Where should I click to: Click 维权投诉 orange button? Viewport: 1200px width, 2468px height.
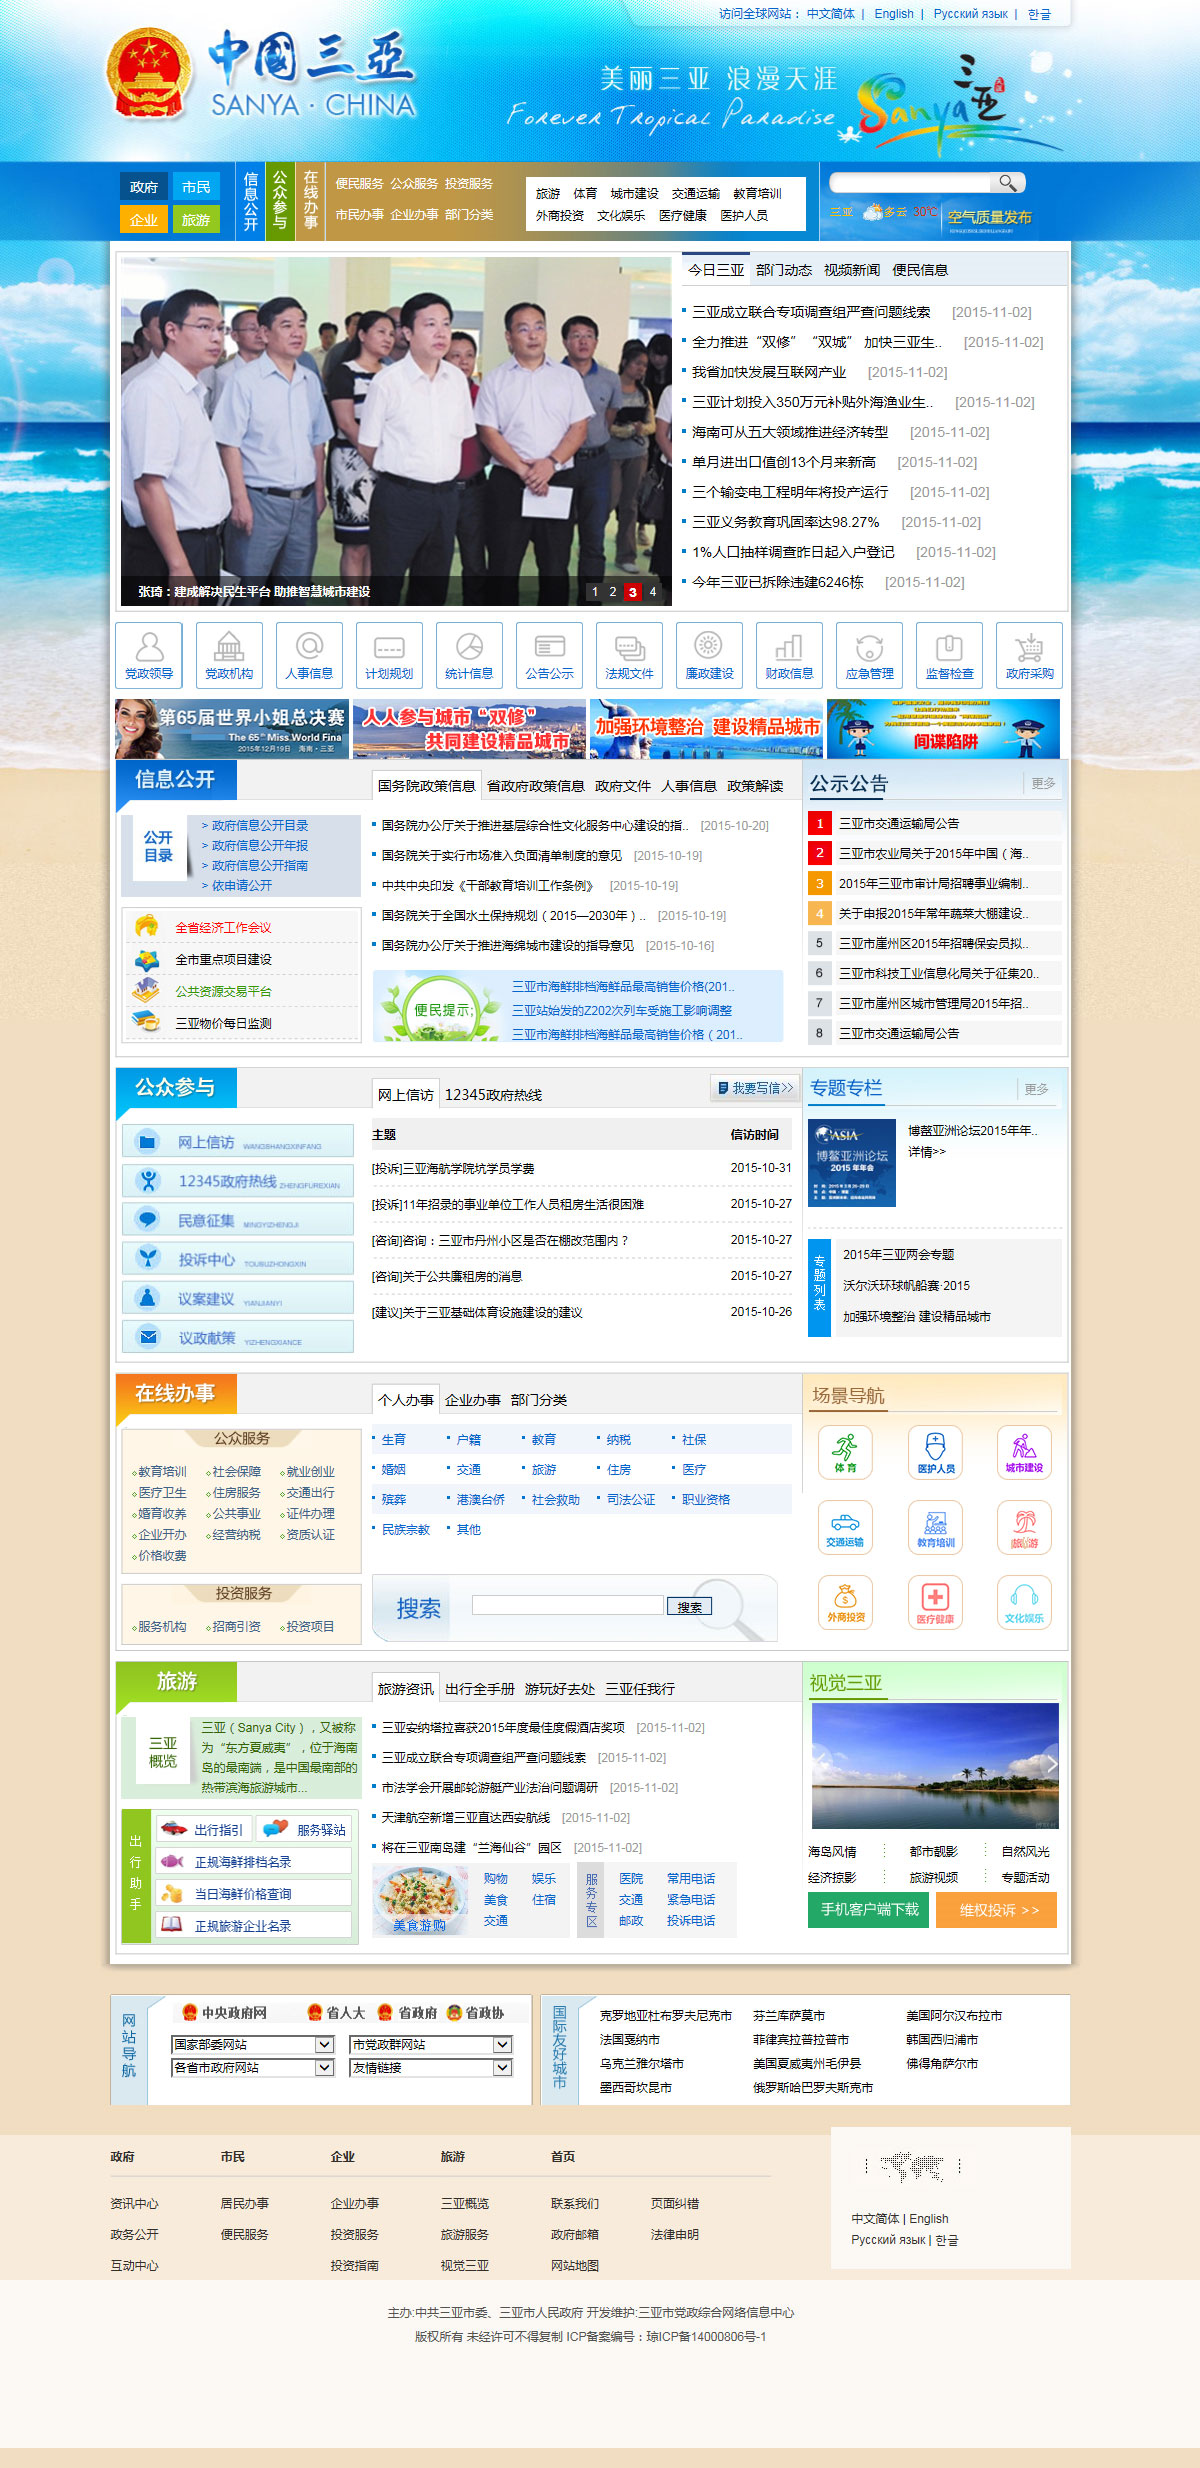click(x=996, y=1910)
